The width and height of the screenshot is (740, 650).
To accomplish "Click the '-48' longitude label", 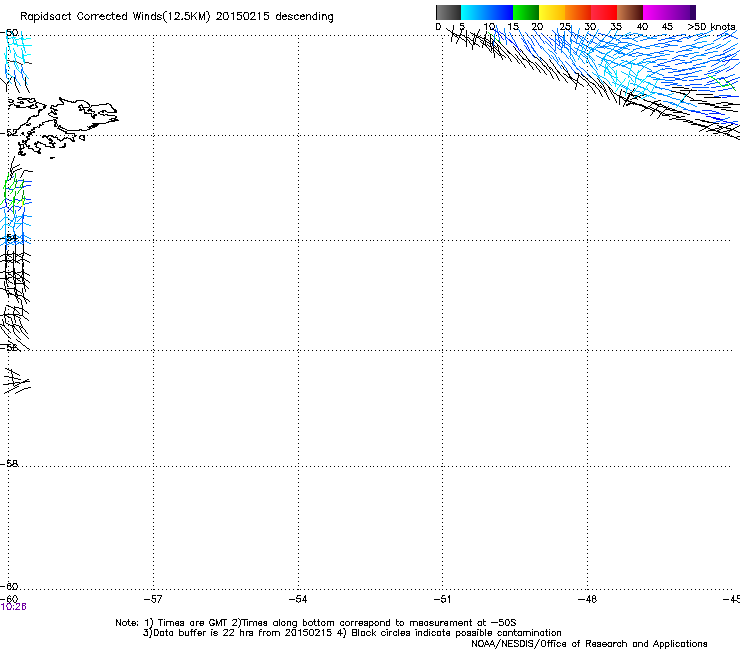I will 587,599.
